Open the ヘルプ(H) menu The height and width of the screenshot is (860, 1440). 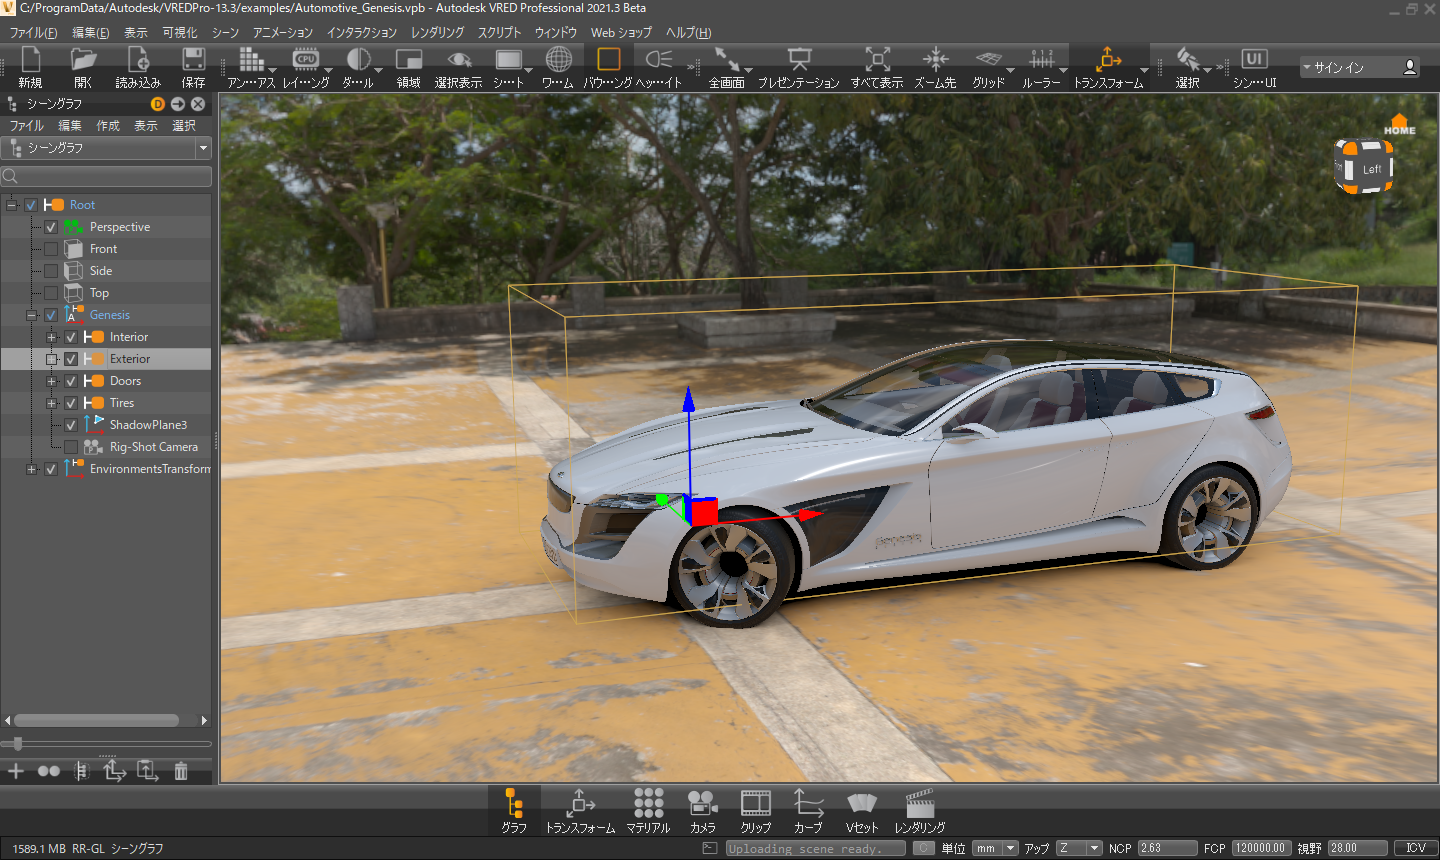click(x=689, y=33)
